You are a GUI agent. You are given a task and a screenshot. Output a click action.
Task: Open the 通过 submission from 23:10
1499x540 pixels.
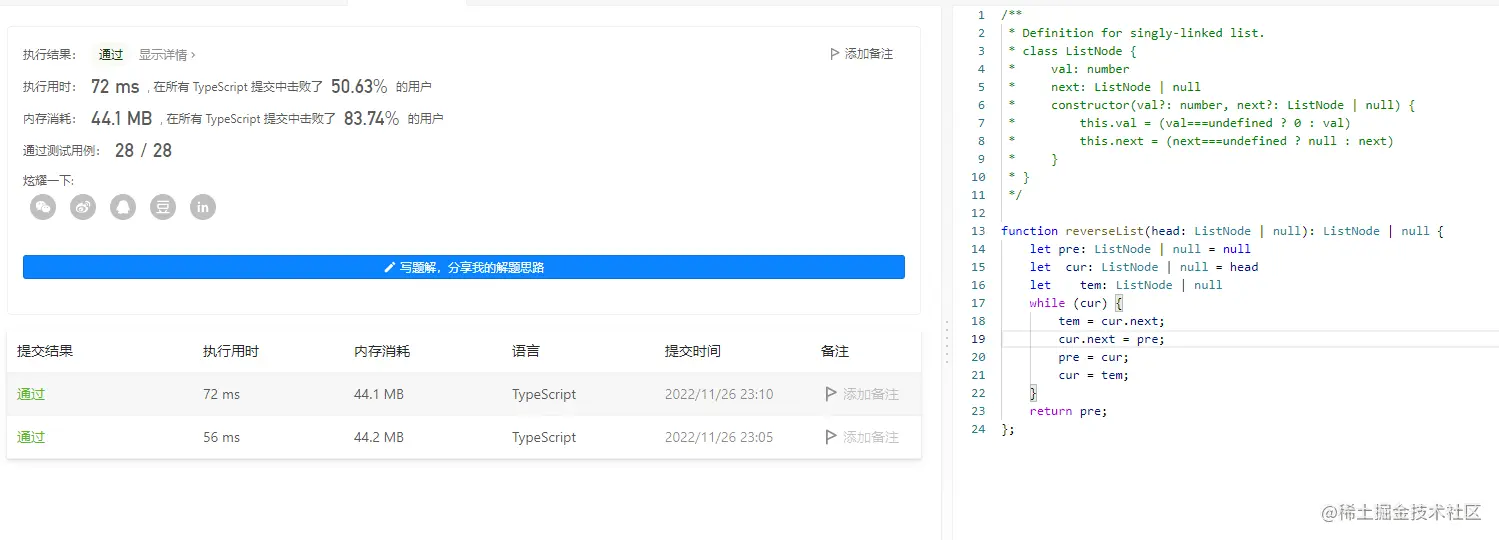(31, 394)
